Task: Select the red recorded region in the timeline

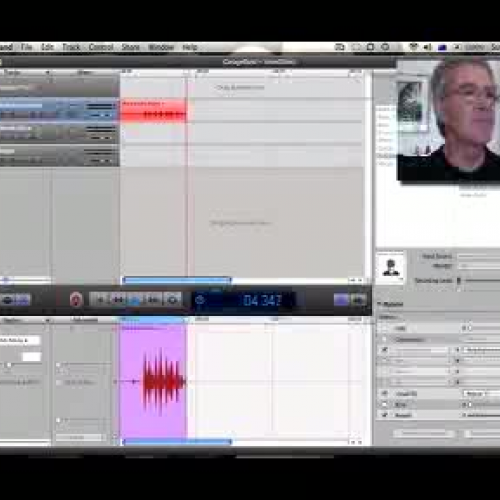Action: click(x=153, y=111)
